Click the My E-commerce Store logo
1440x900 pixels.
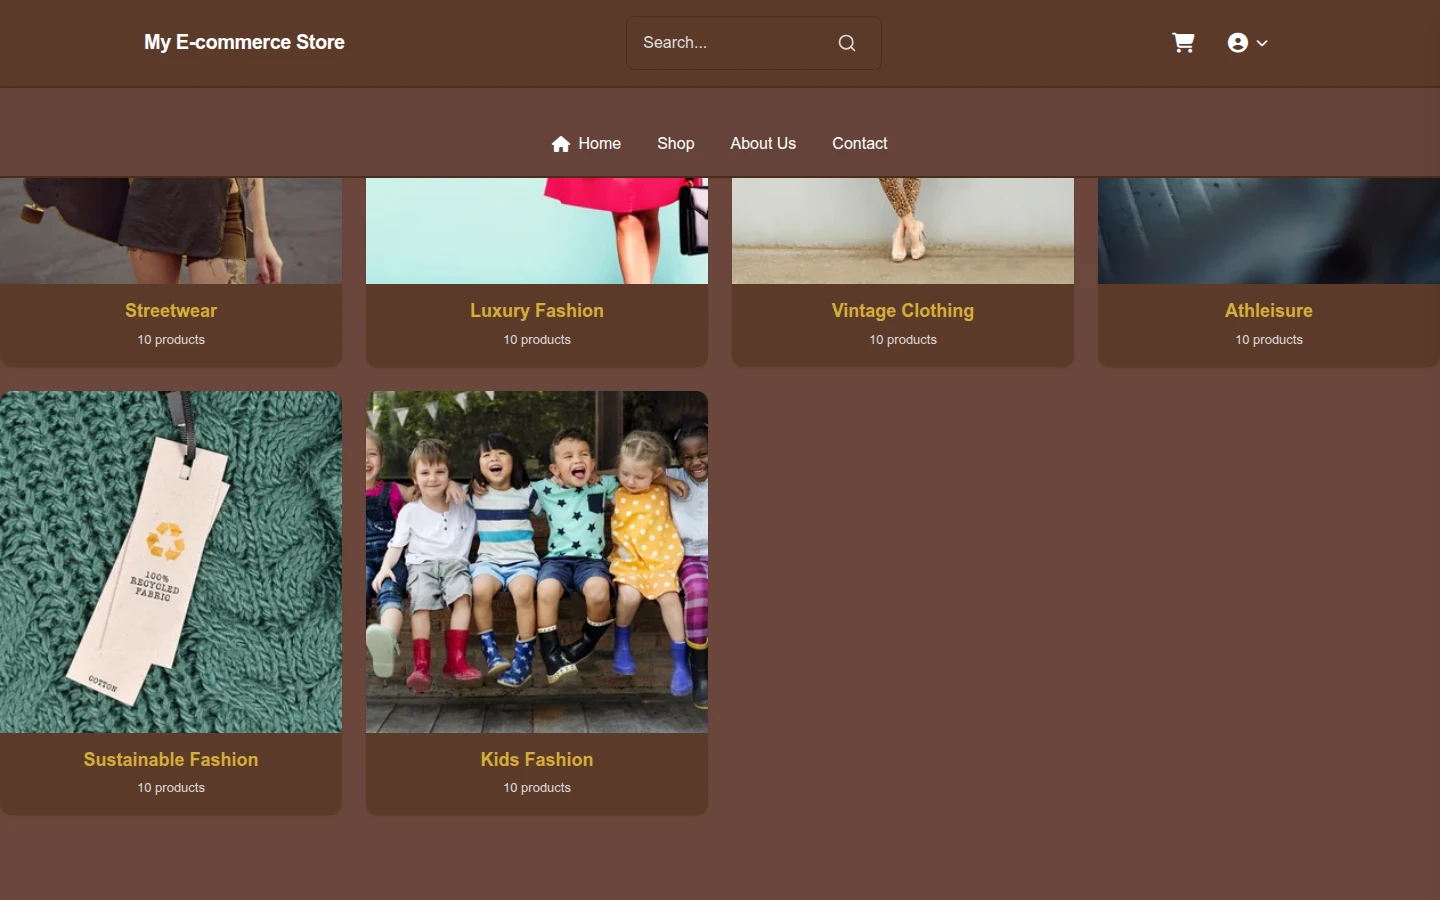click(244, 42)
